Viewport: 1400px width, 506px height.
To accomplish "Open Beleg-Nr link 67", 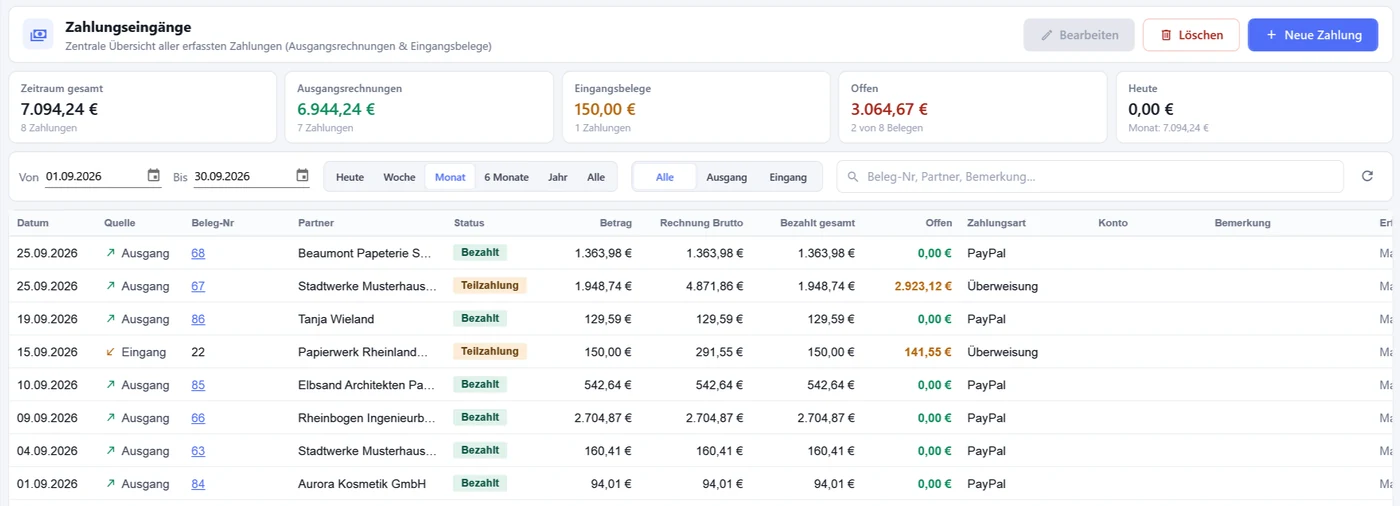I will [x=198, y=286].
